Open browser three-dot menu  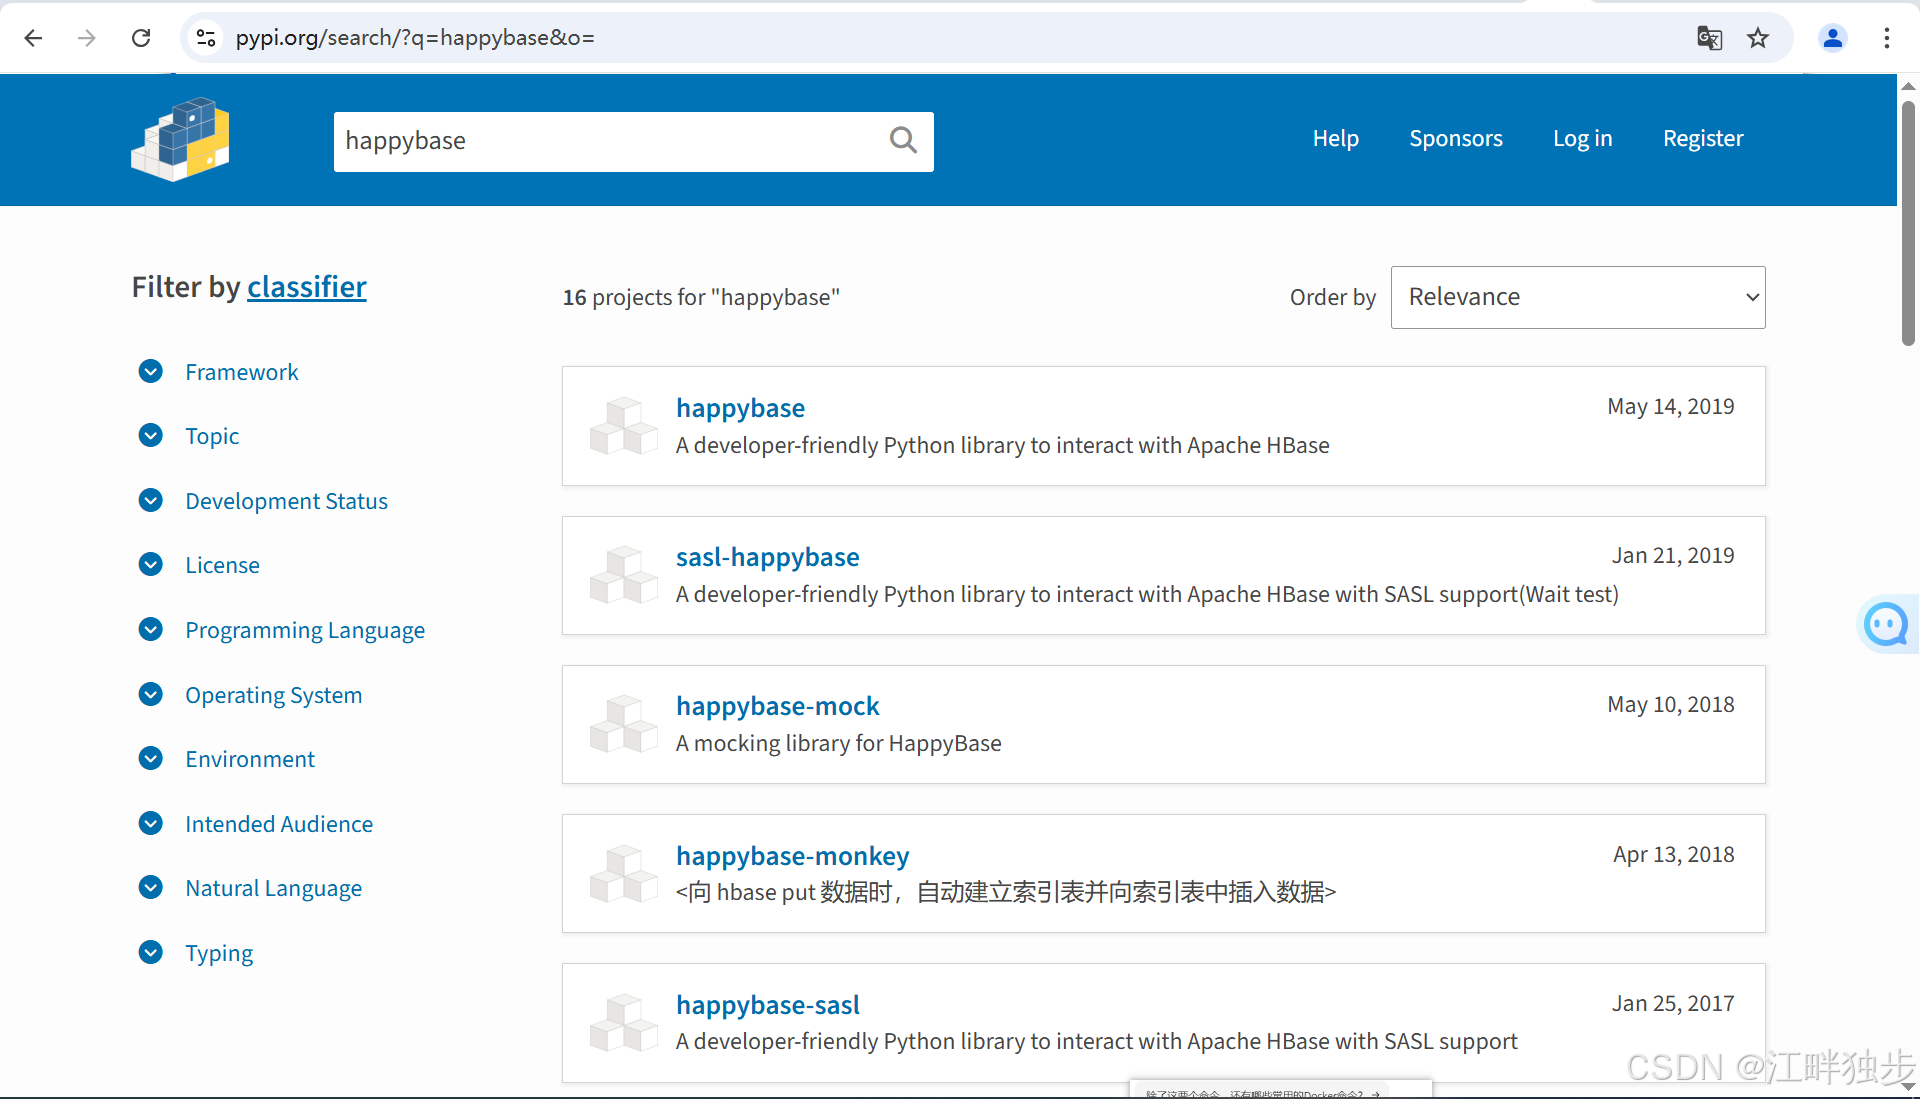pos(1886,38)
